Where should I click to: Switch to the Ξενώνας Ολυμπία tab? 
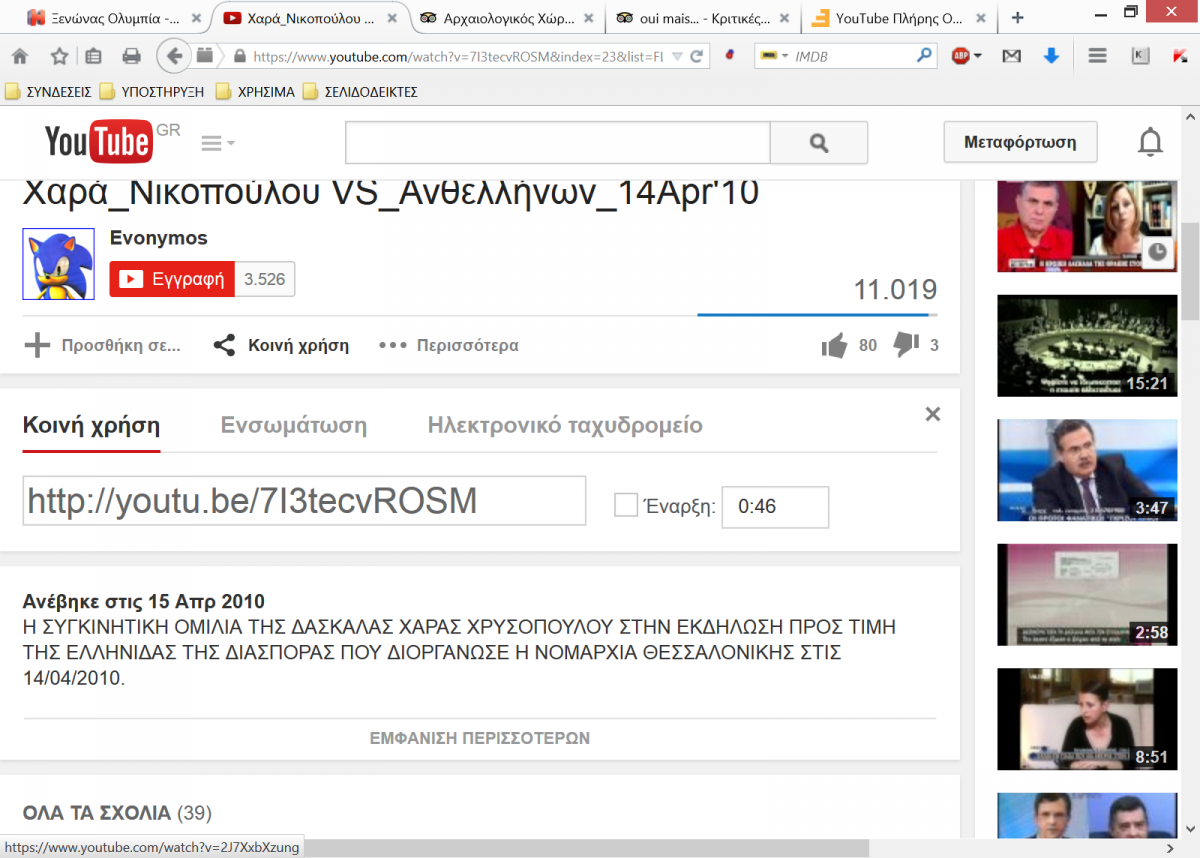coord(106,18)
